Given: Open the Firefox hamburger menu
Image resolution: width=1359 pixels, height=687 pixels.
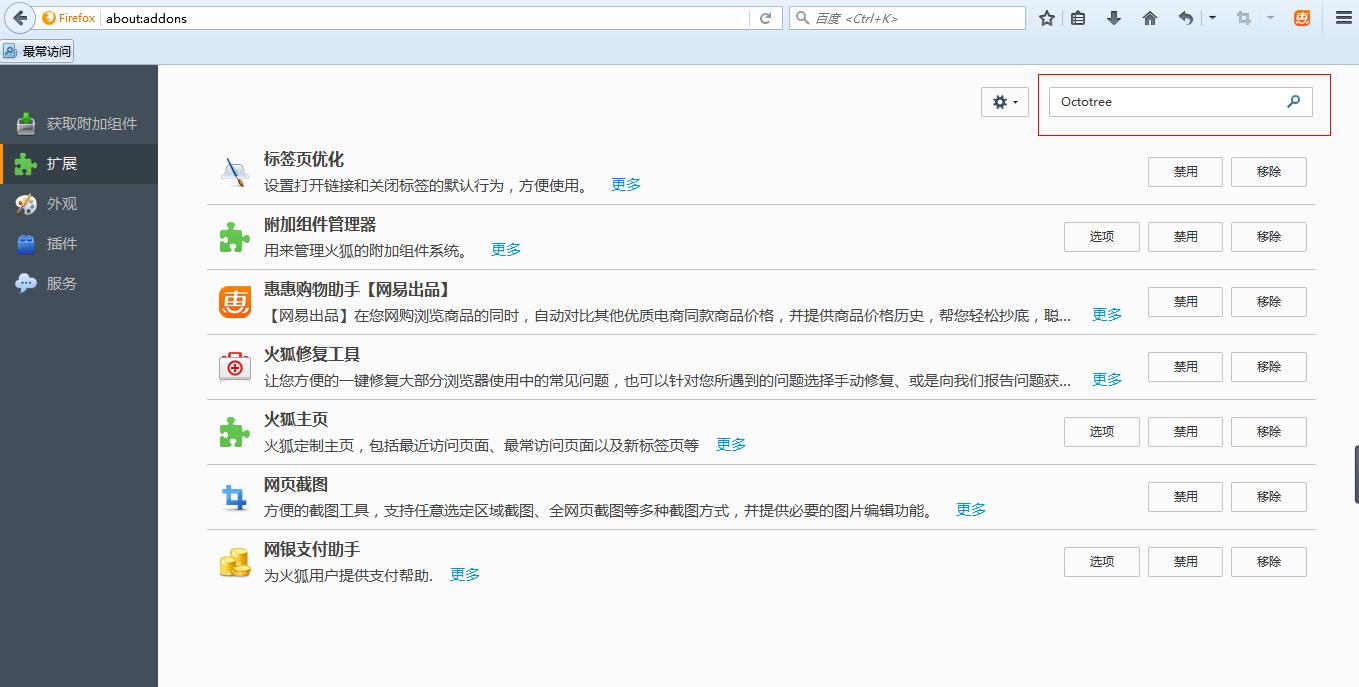Looking at the screenshot, I should click(x=1344, y=18).
